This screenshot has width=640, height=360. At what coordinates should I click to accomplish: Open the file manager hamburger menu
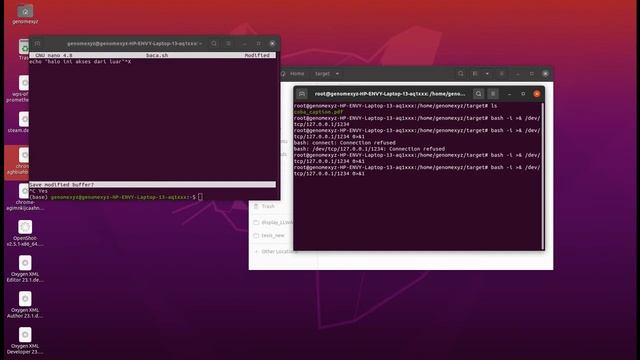pyautogui.click(x=502, y=74)
